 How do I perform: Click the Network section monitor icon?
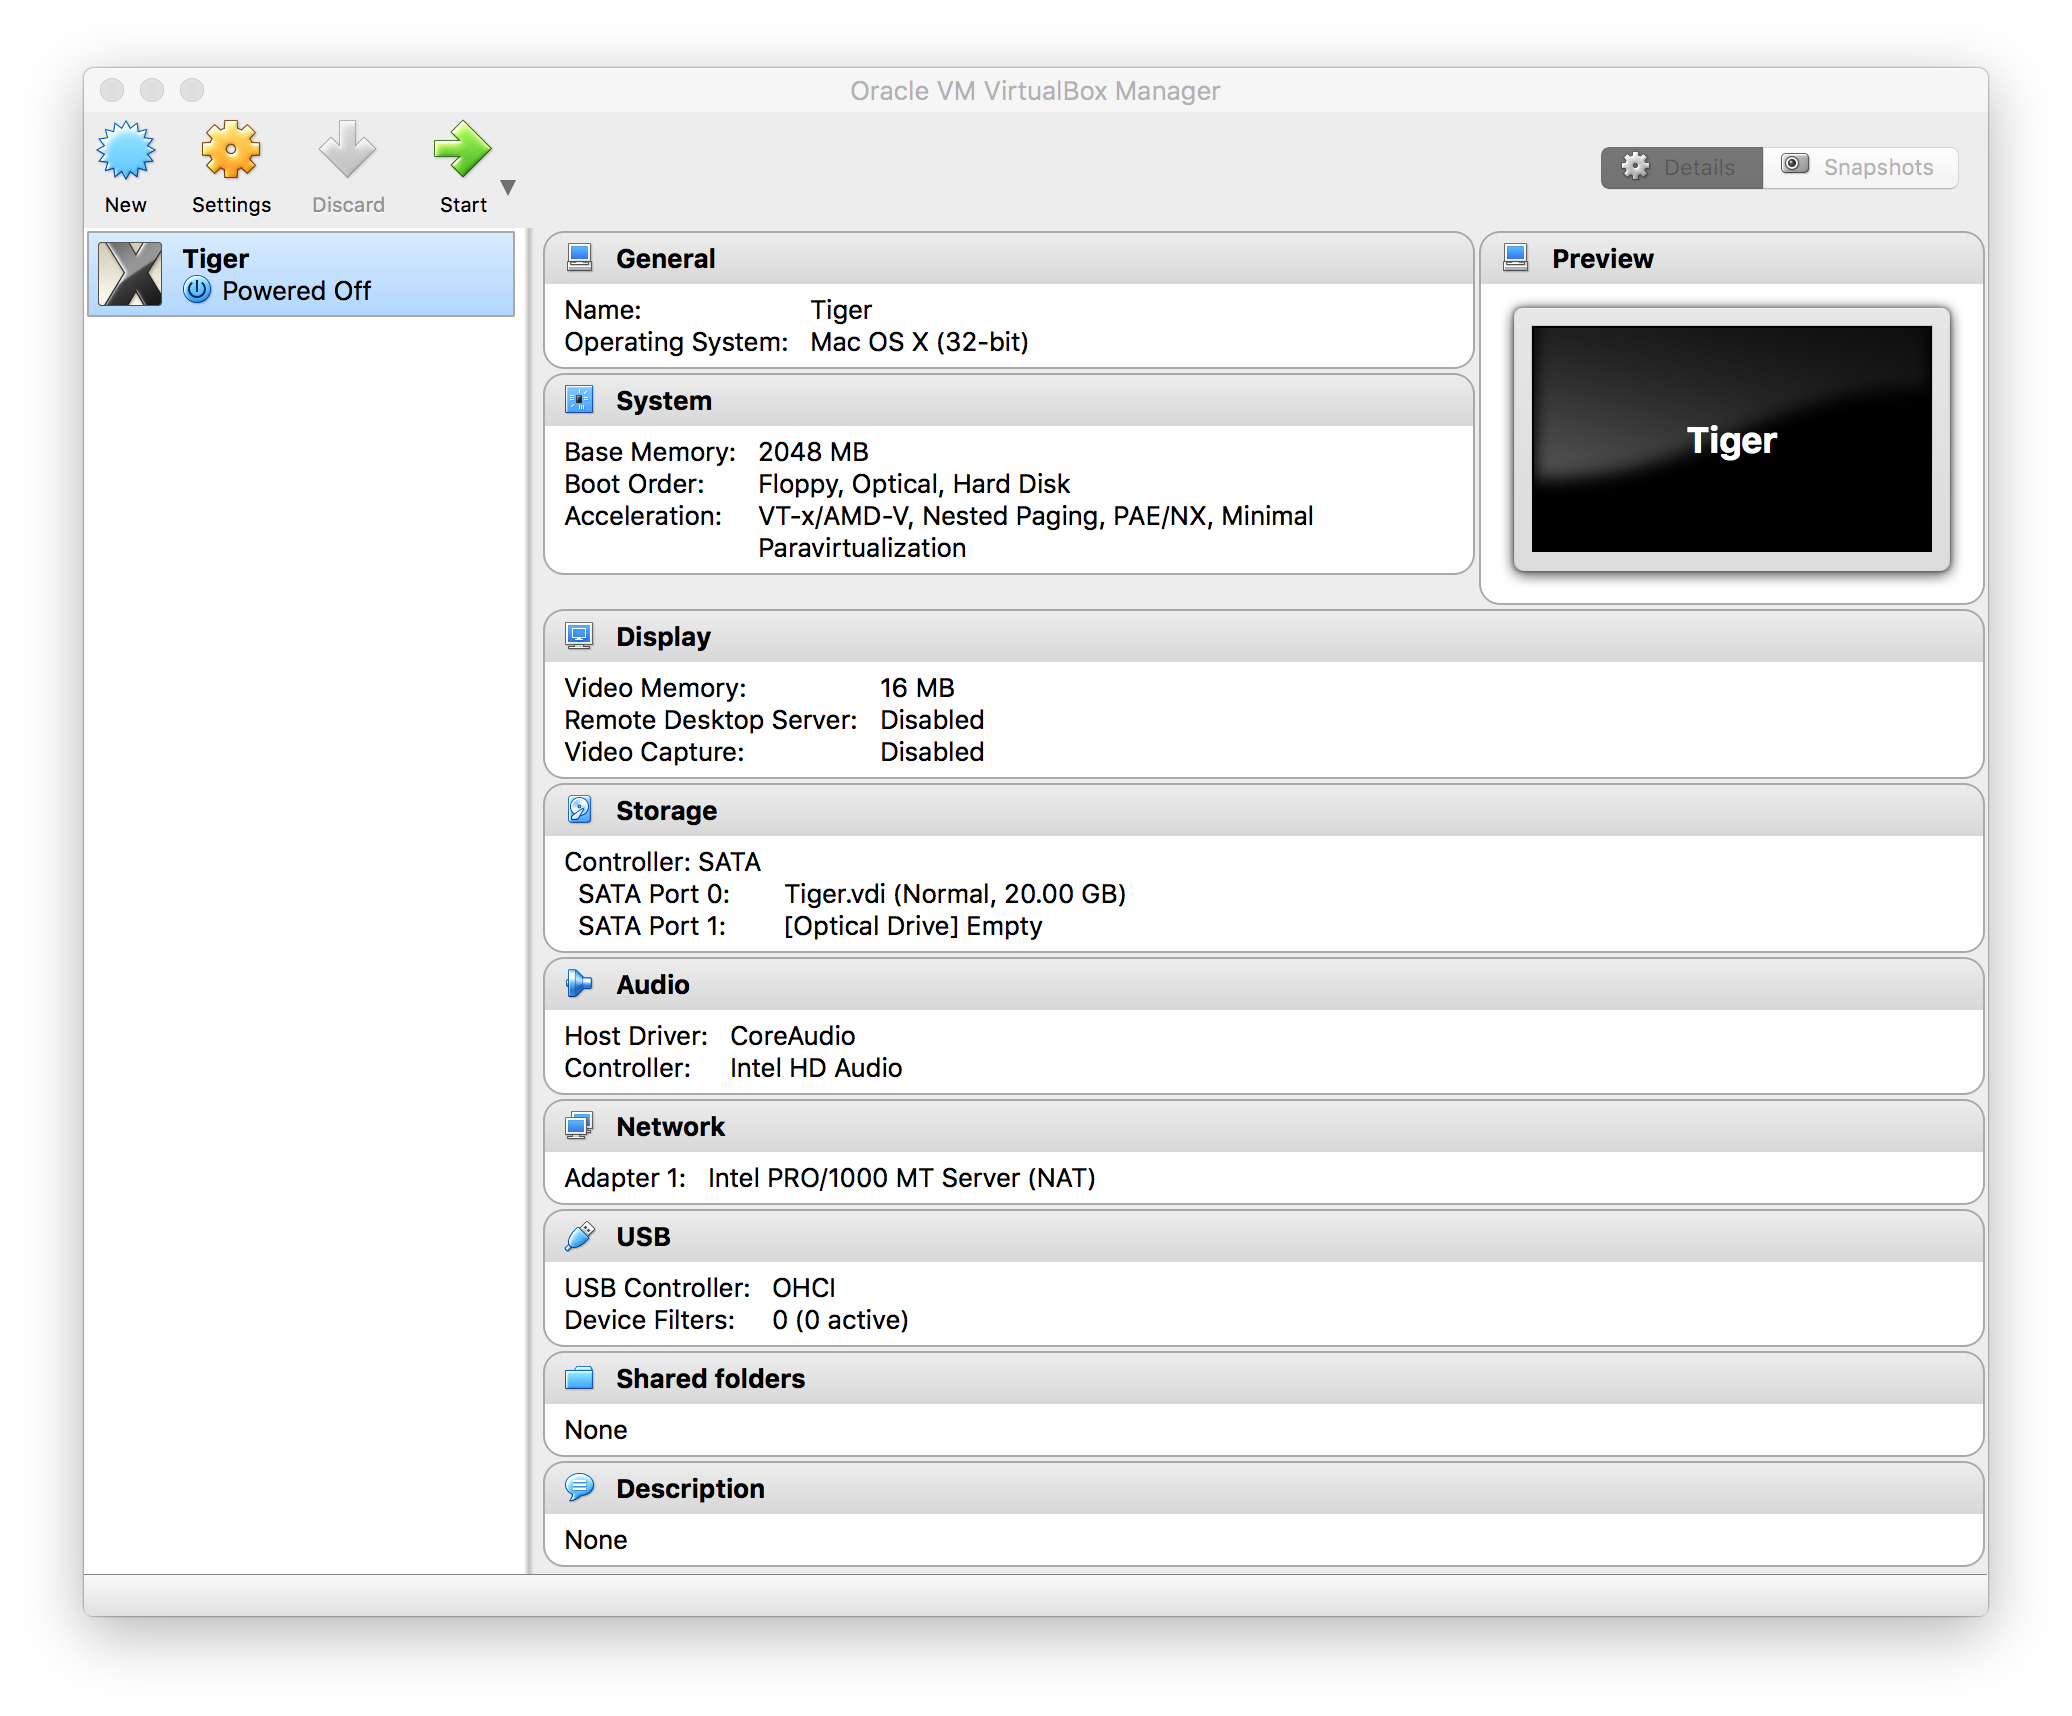coord(579,1126)
